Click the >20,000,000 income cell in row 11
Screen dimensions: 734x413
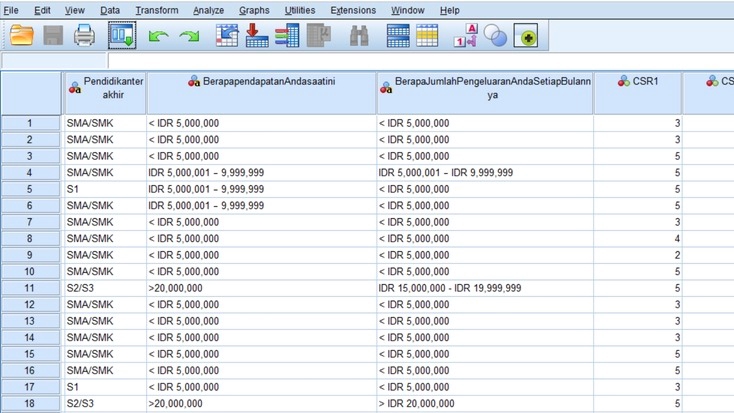pyautogui.click(x=262, y=288)
